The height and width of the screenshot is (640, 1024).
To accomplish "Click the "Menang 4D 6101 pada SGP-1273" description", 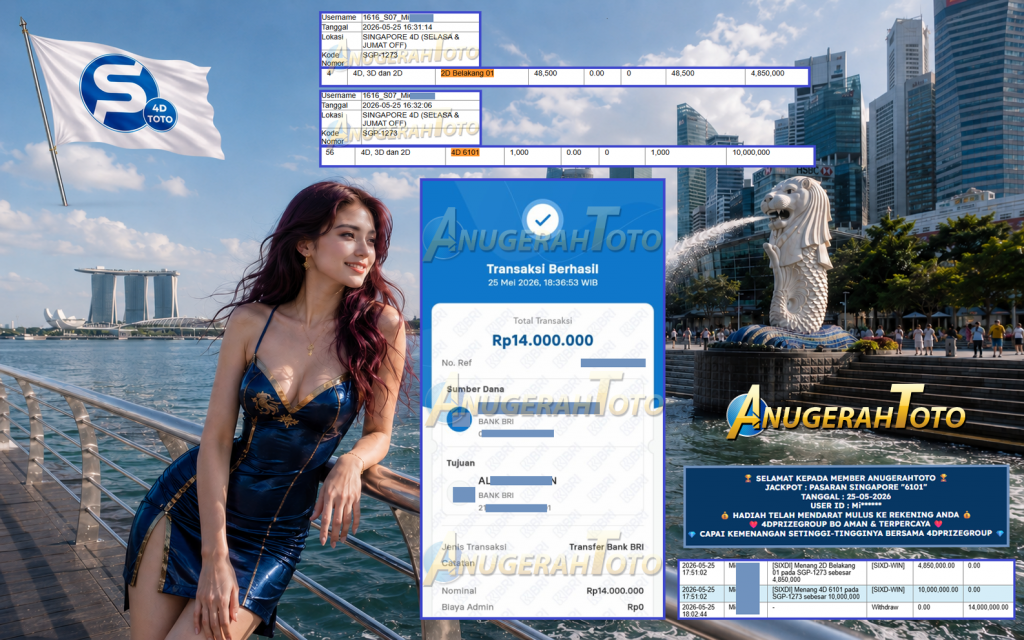I will point(816,593).
